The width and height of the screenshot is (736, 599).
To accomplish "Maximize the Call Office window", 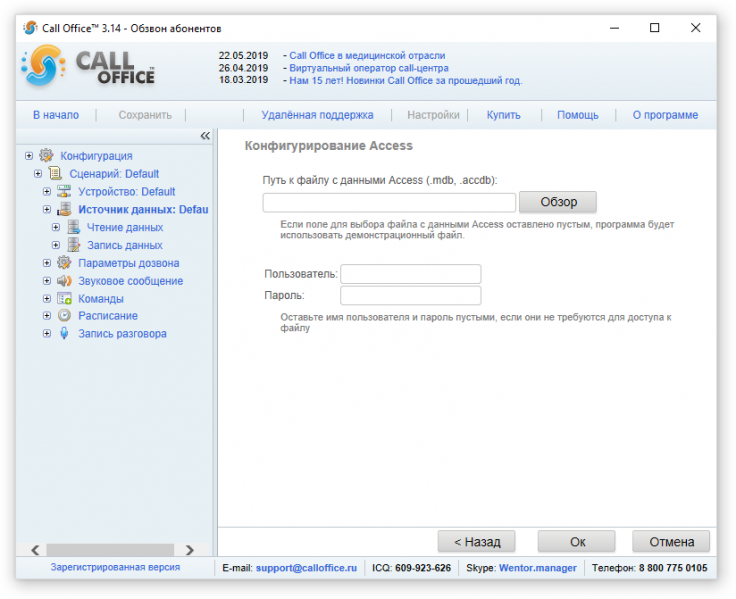I will tap(654, 28).
